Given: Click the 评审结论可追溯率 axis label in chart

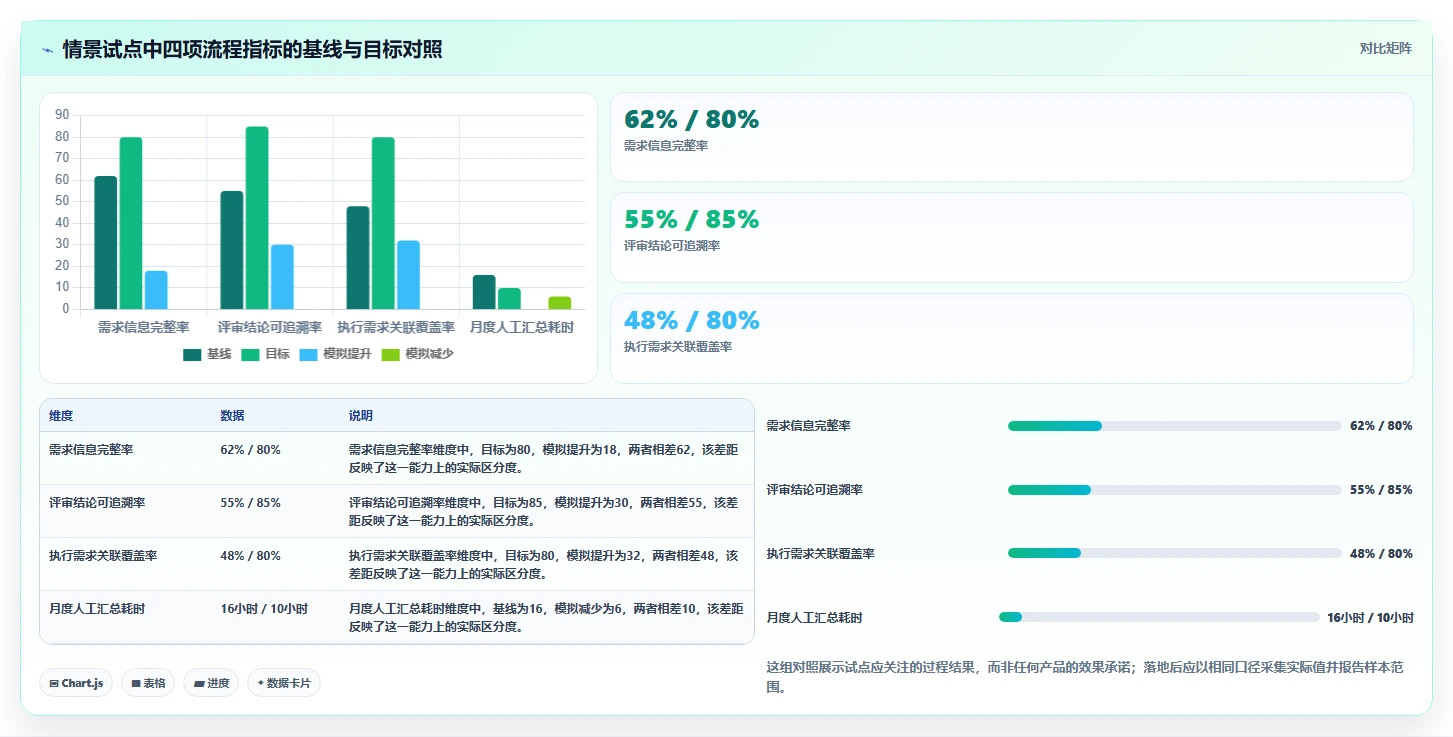Looking at the screenshot, I should (270, 327).
